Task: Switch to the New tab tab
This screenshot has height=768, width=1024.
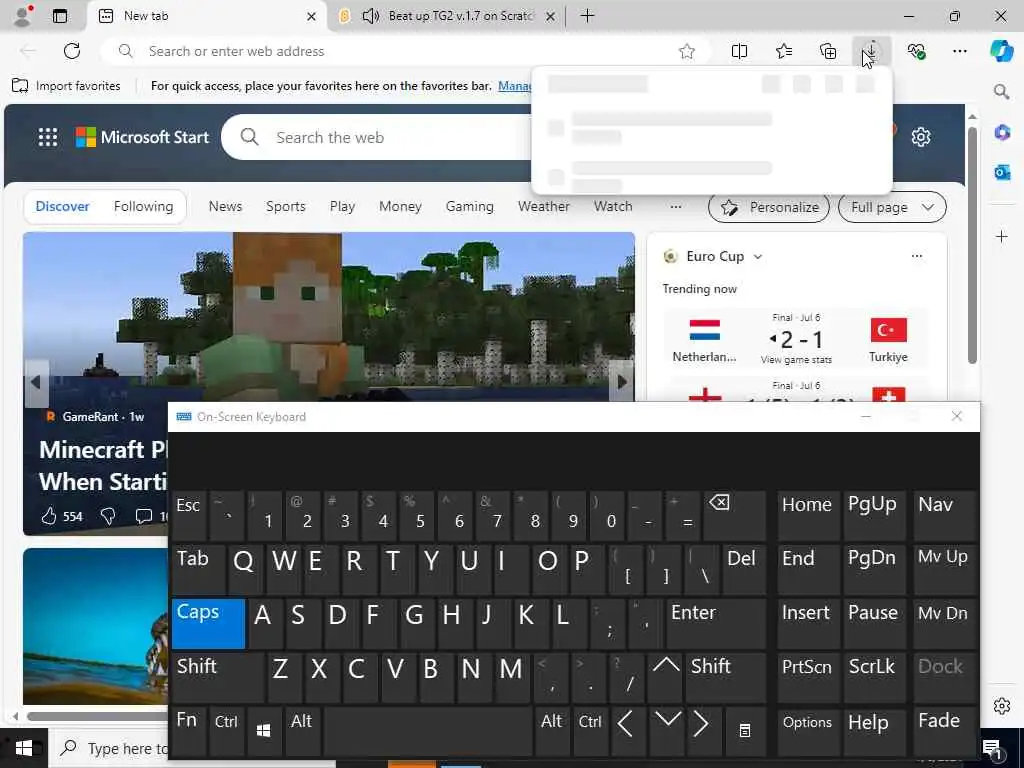Action: 206,16
